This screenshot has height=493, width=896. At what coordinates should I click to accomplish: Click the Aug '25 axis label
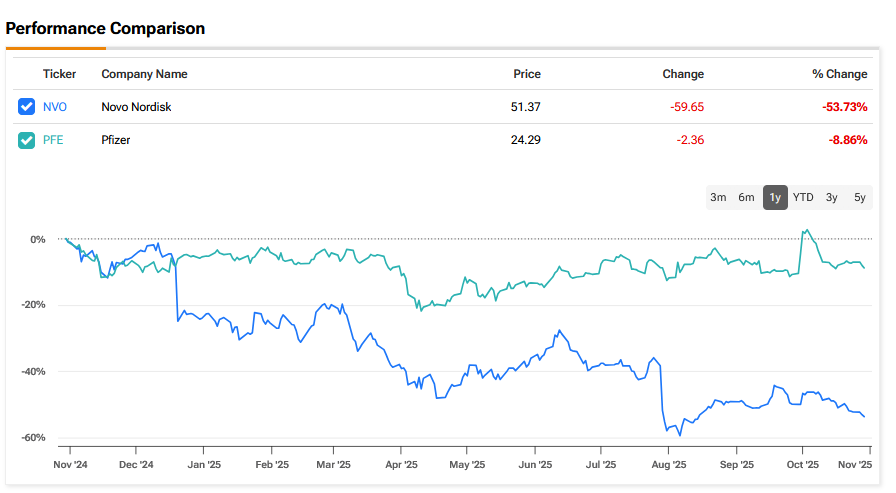668,464
